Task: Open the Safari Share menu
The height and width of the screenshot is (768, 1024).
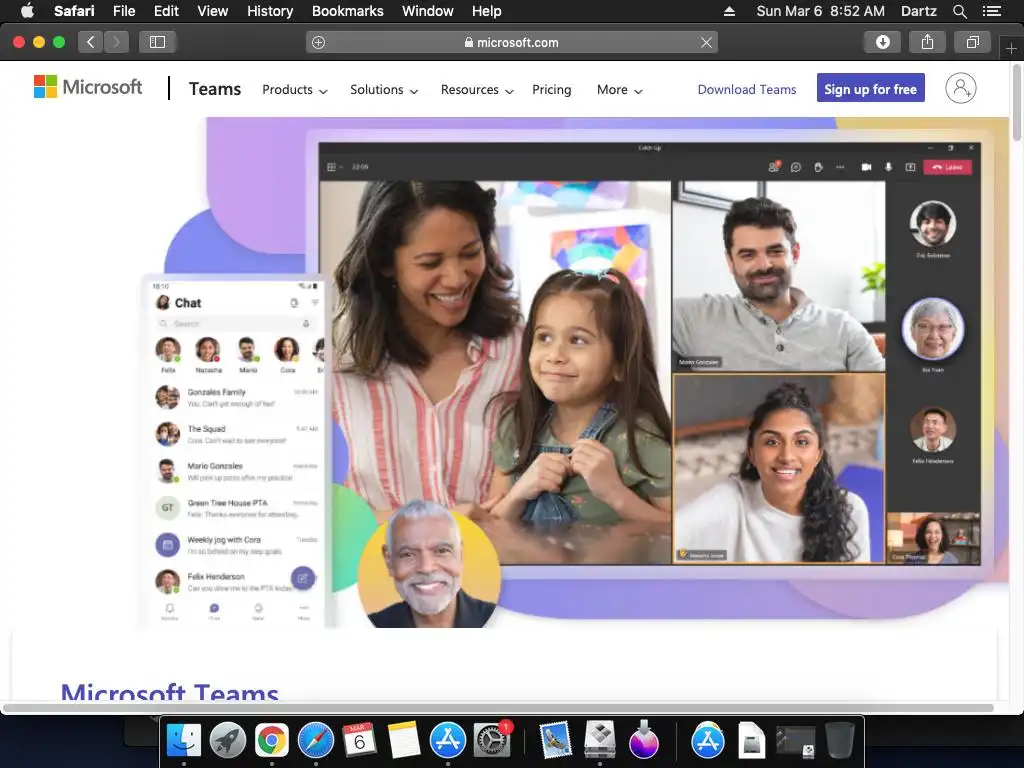Action: 927,42
